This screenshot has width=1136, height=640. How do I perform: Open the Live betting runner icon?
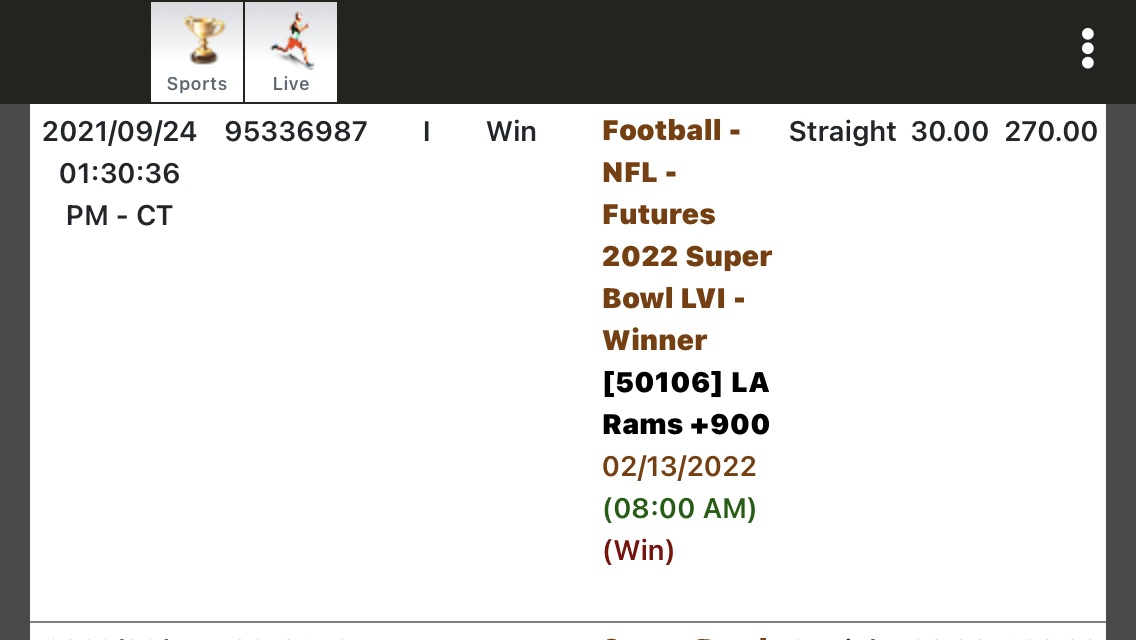[291, 52]
